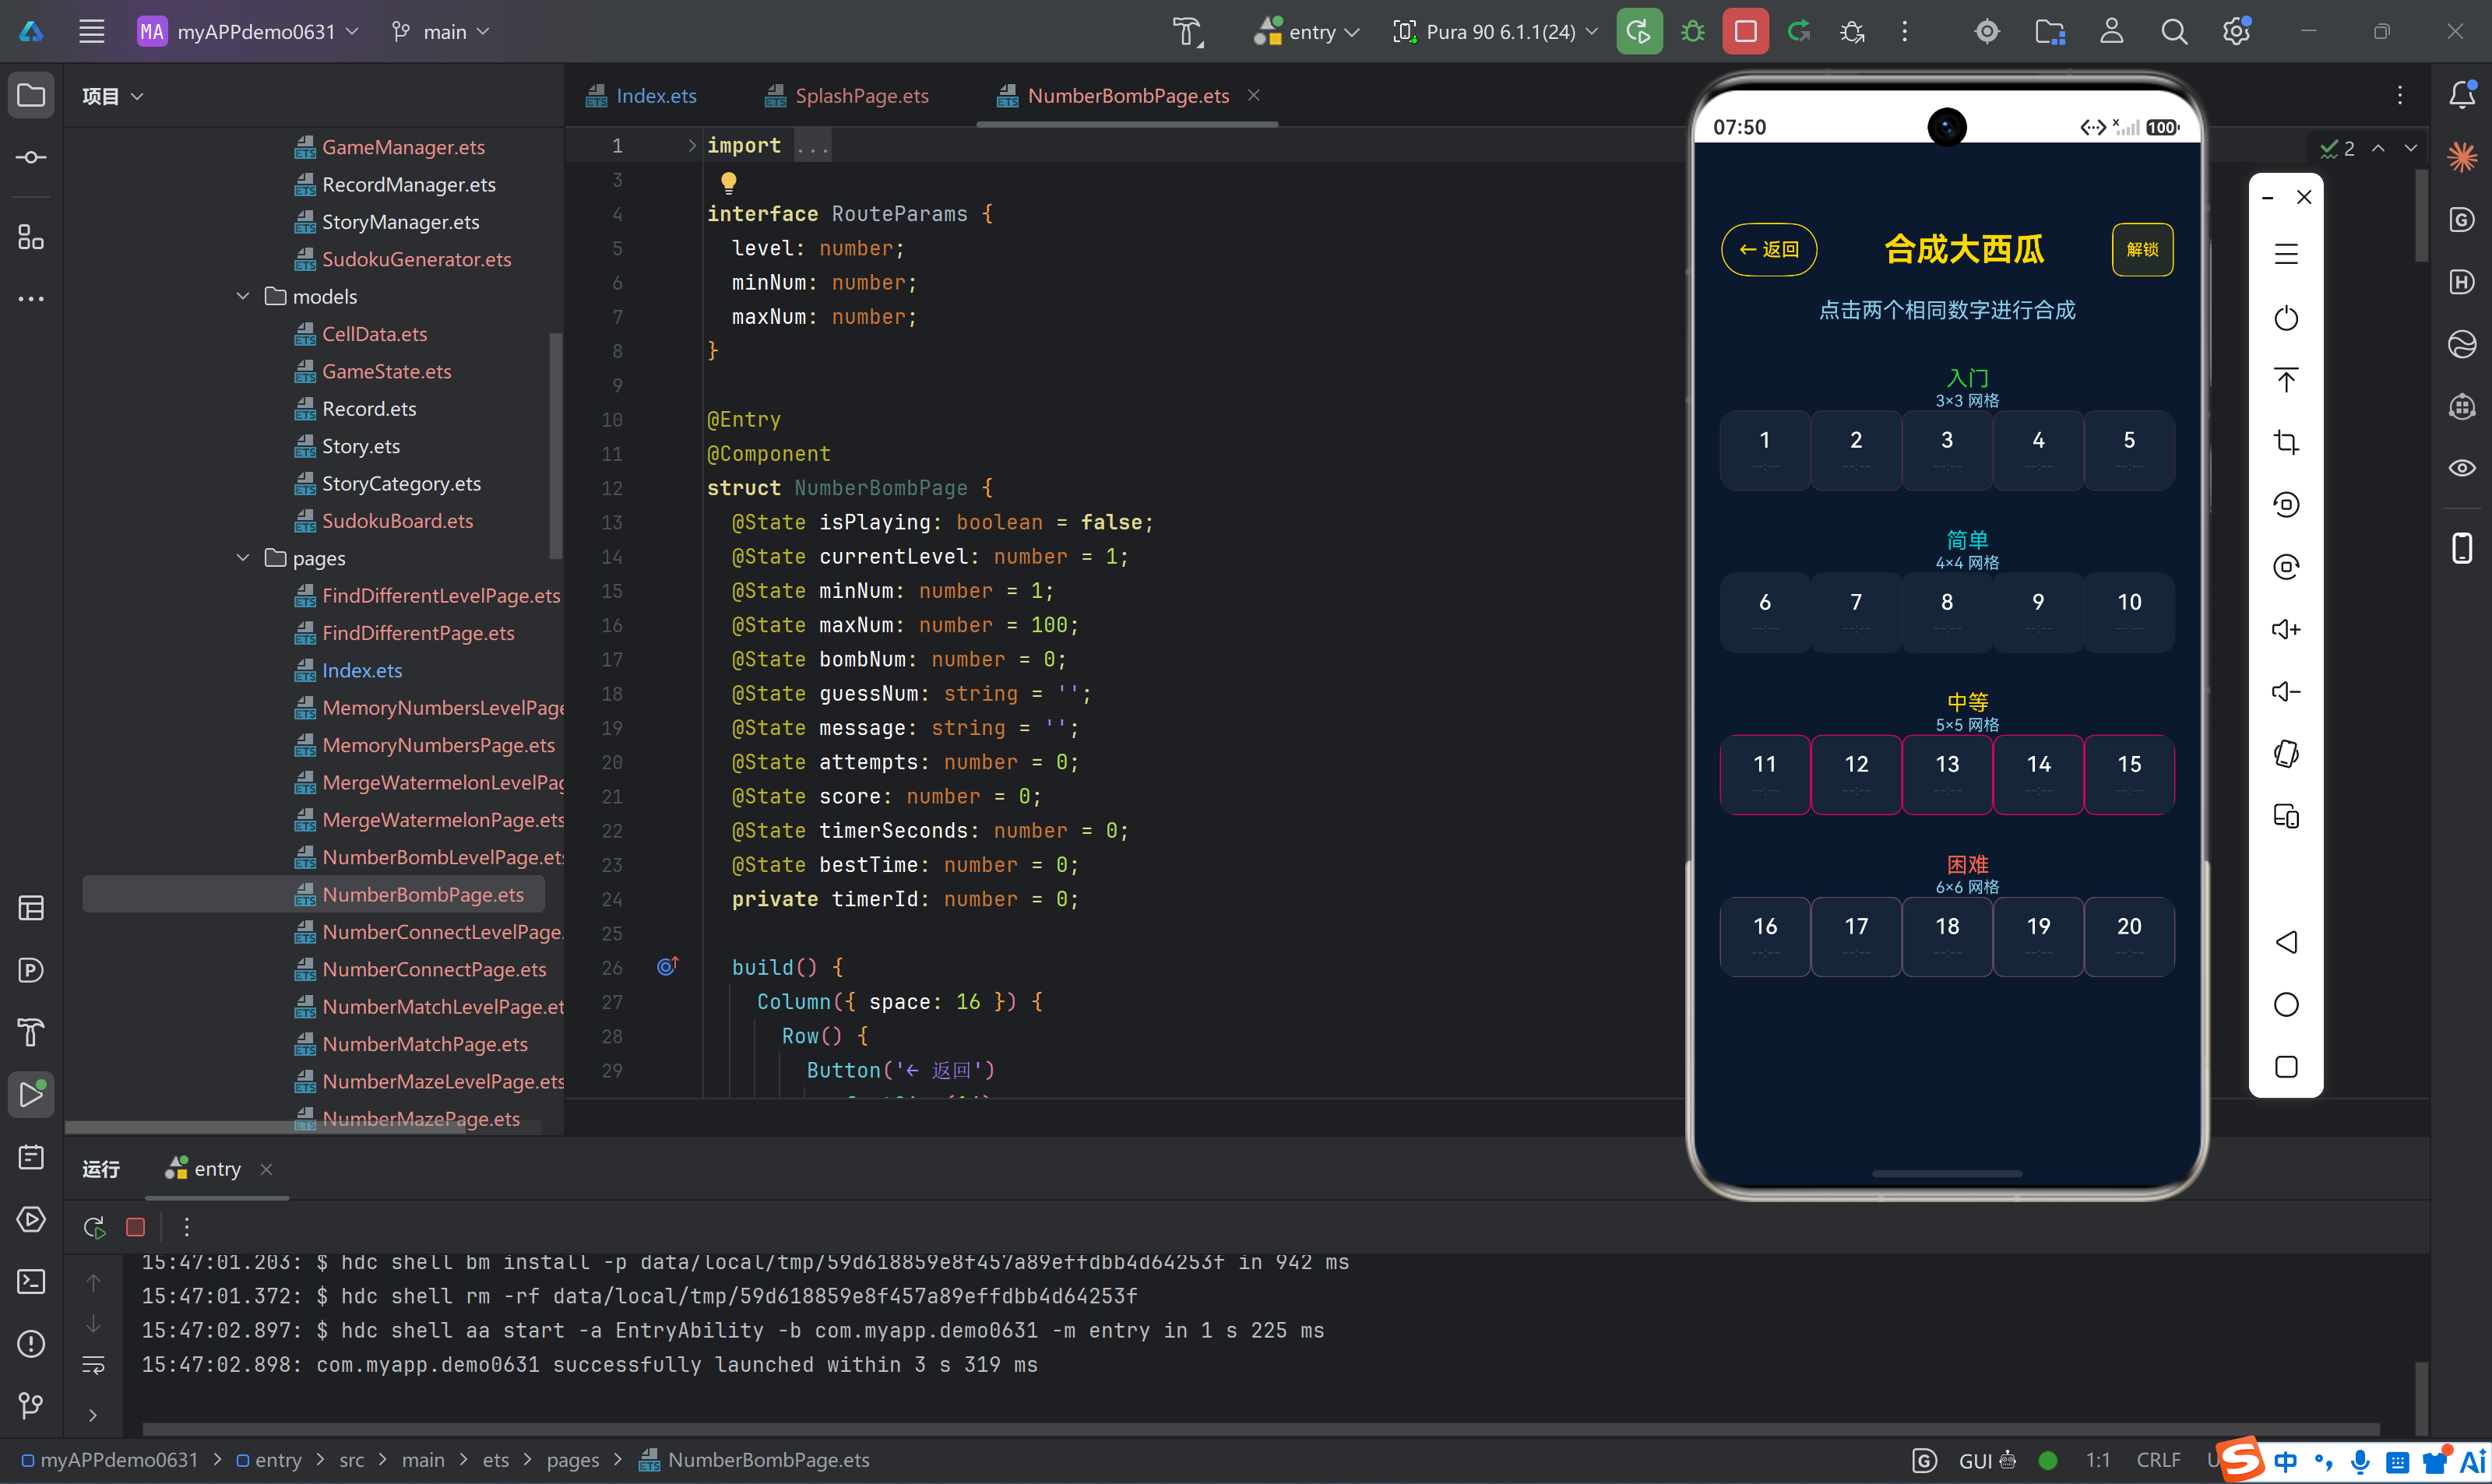Open the hamburger main menu
The width and height of the screenshot is (2492, 1484).
92,32
